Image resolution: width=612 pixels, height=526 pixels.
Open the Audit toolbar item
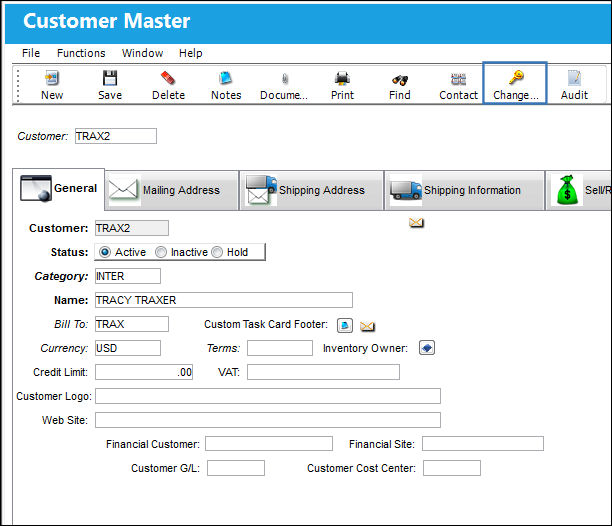pos(574,85)
